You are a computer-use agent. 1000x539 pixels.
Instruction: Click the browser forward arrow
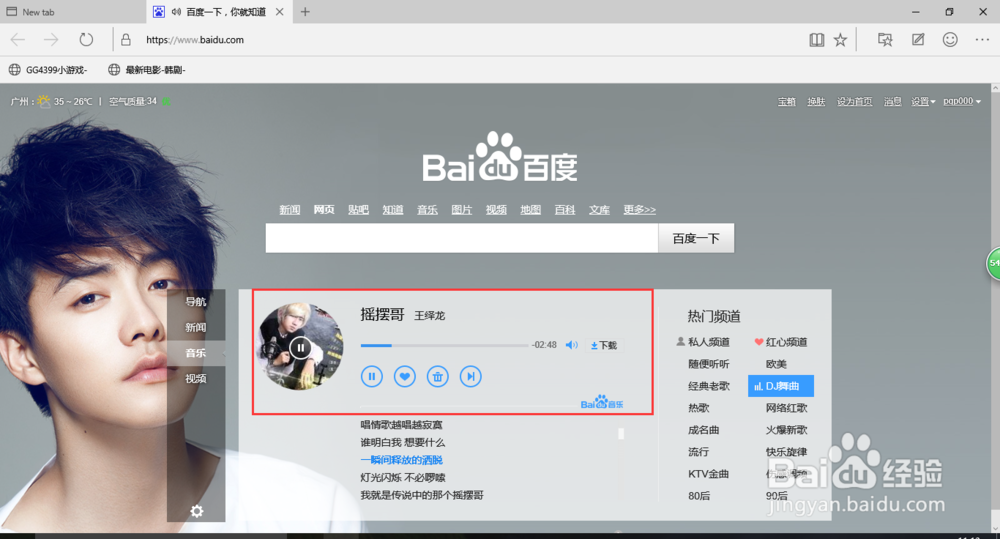click(51, 40)
